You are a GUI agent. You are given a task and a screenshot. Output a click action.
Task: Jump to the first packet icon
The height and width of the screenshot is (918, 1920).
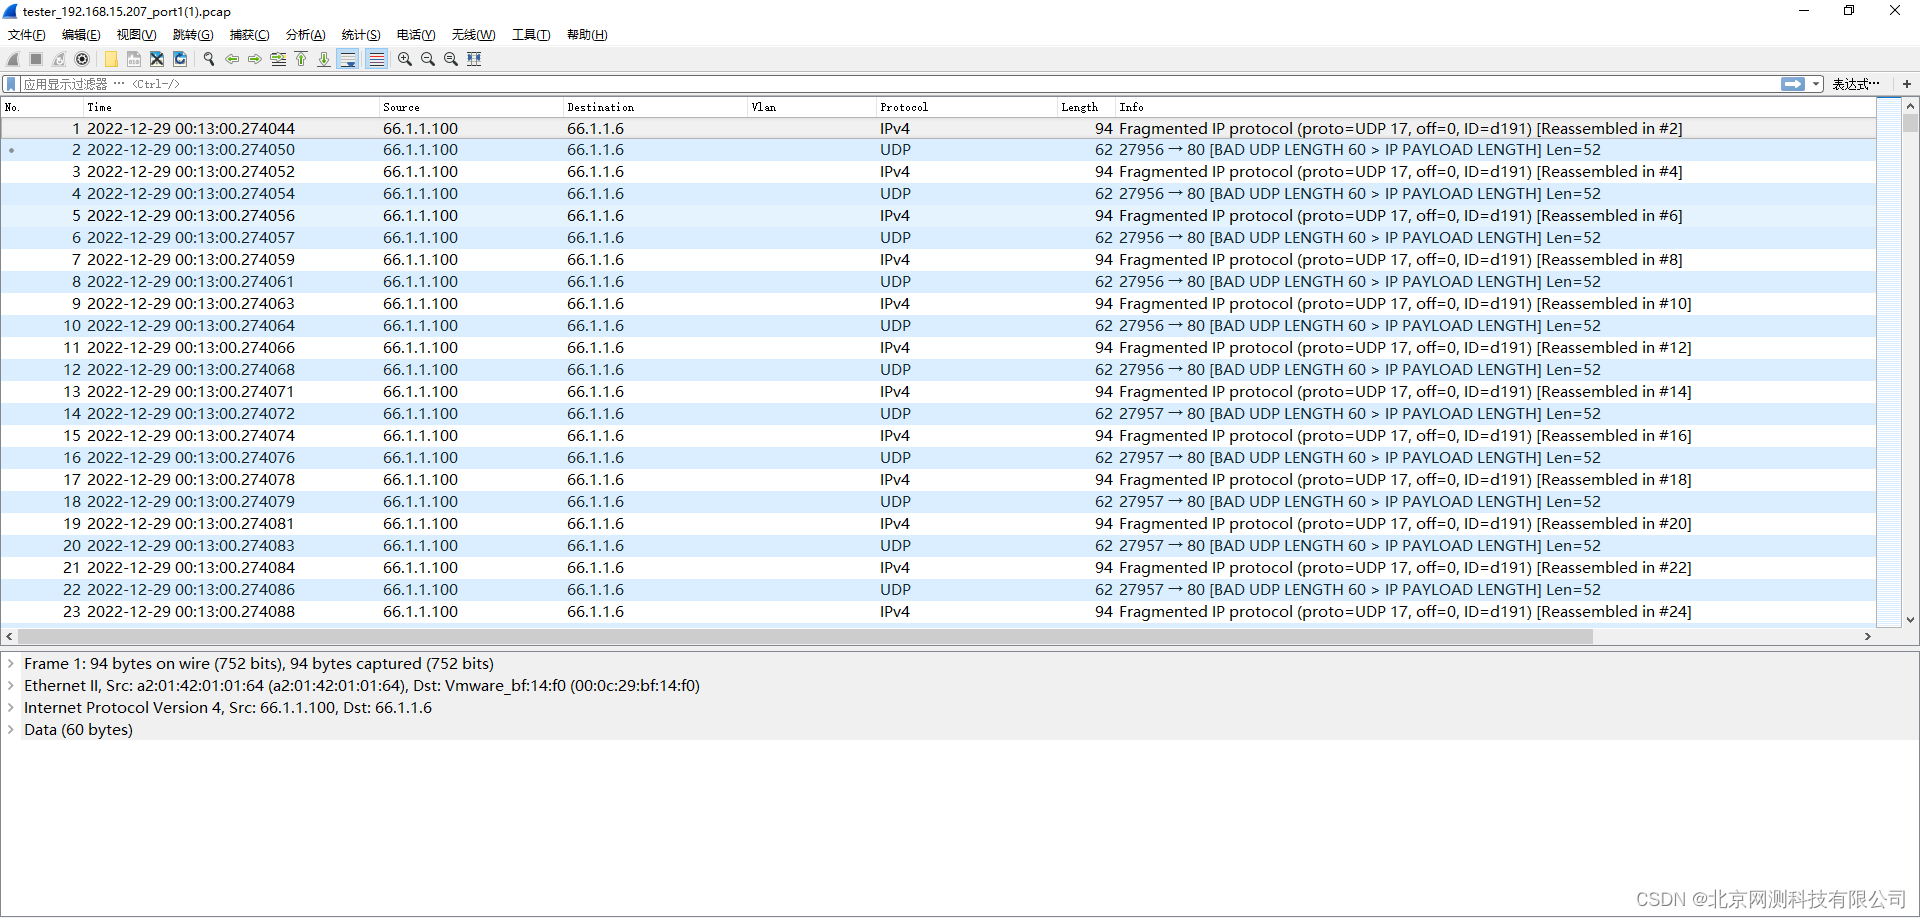[301, 59]
